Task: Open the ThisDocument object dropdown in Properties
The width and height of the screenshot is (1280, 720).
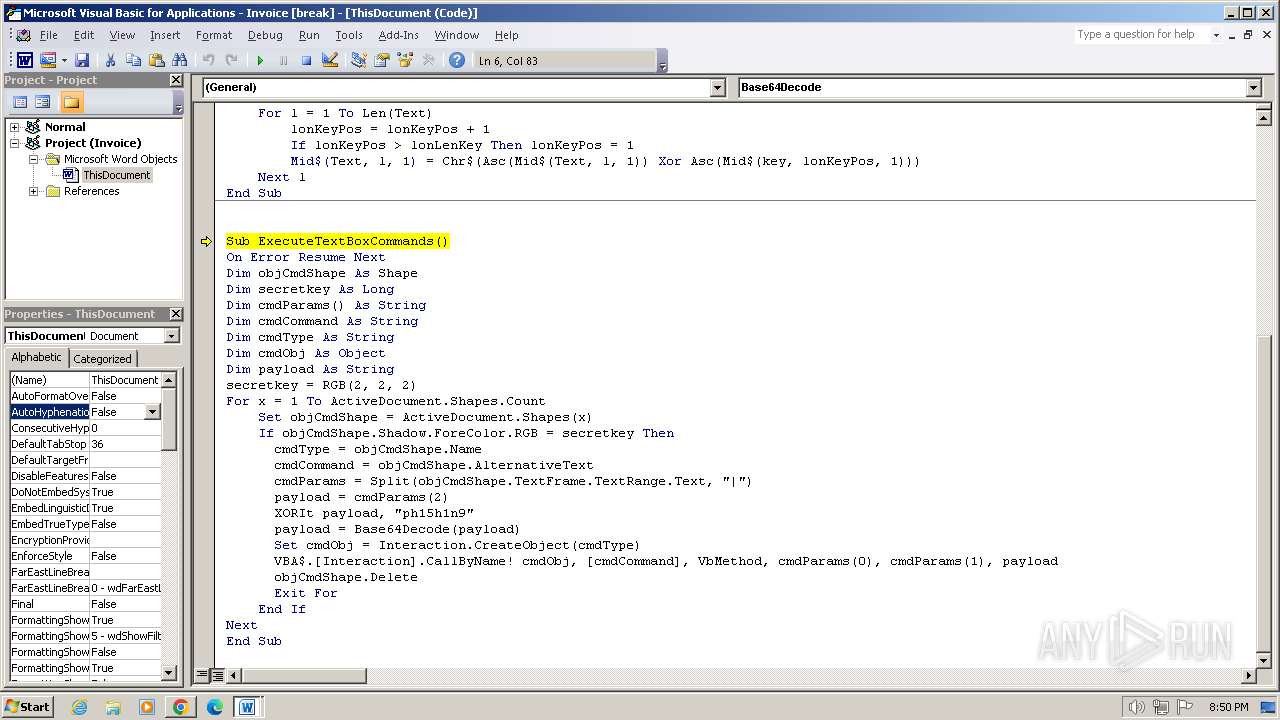Action: pyautogui.click(x=171, y=336)
